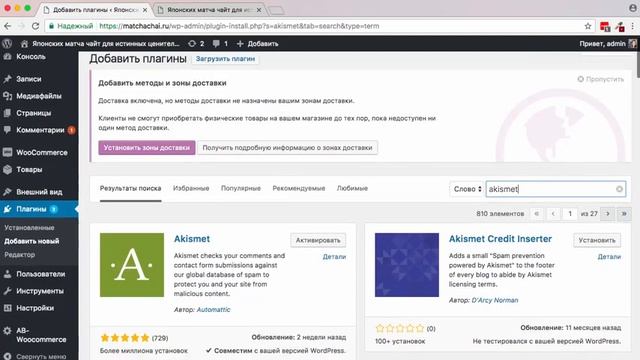Click Установить for Akismet Credit Inserter
The height and width of the screenshot is (360, 640).
click(x=597, y=240)
